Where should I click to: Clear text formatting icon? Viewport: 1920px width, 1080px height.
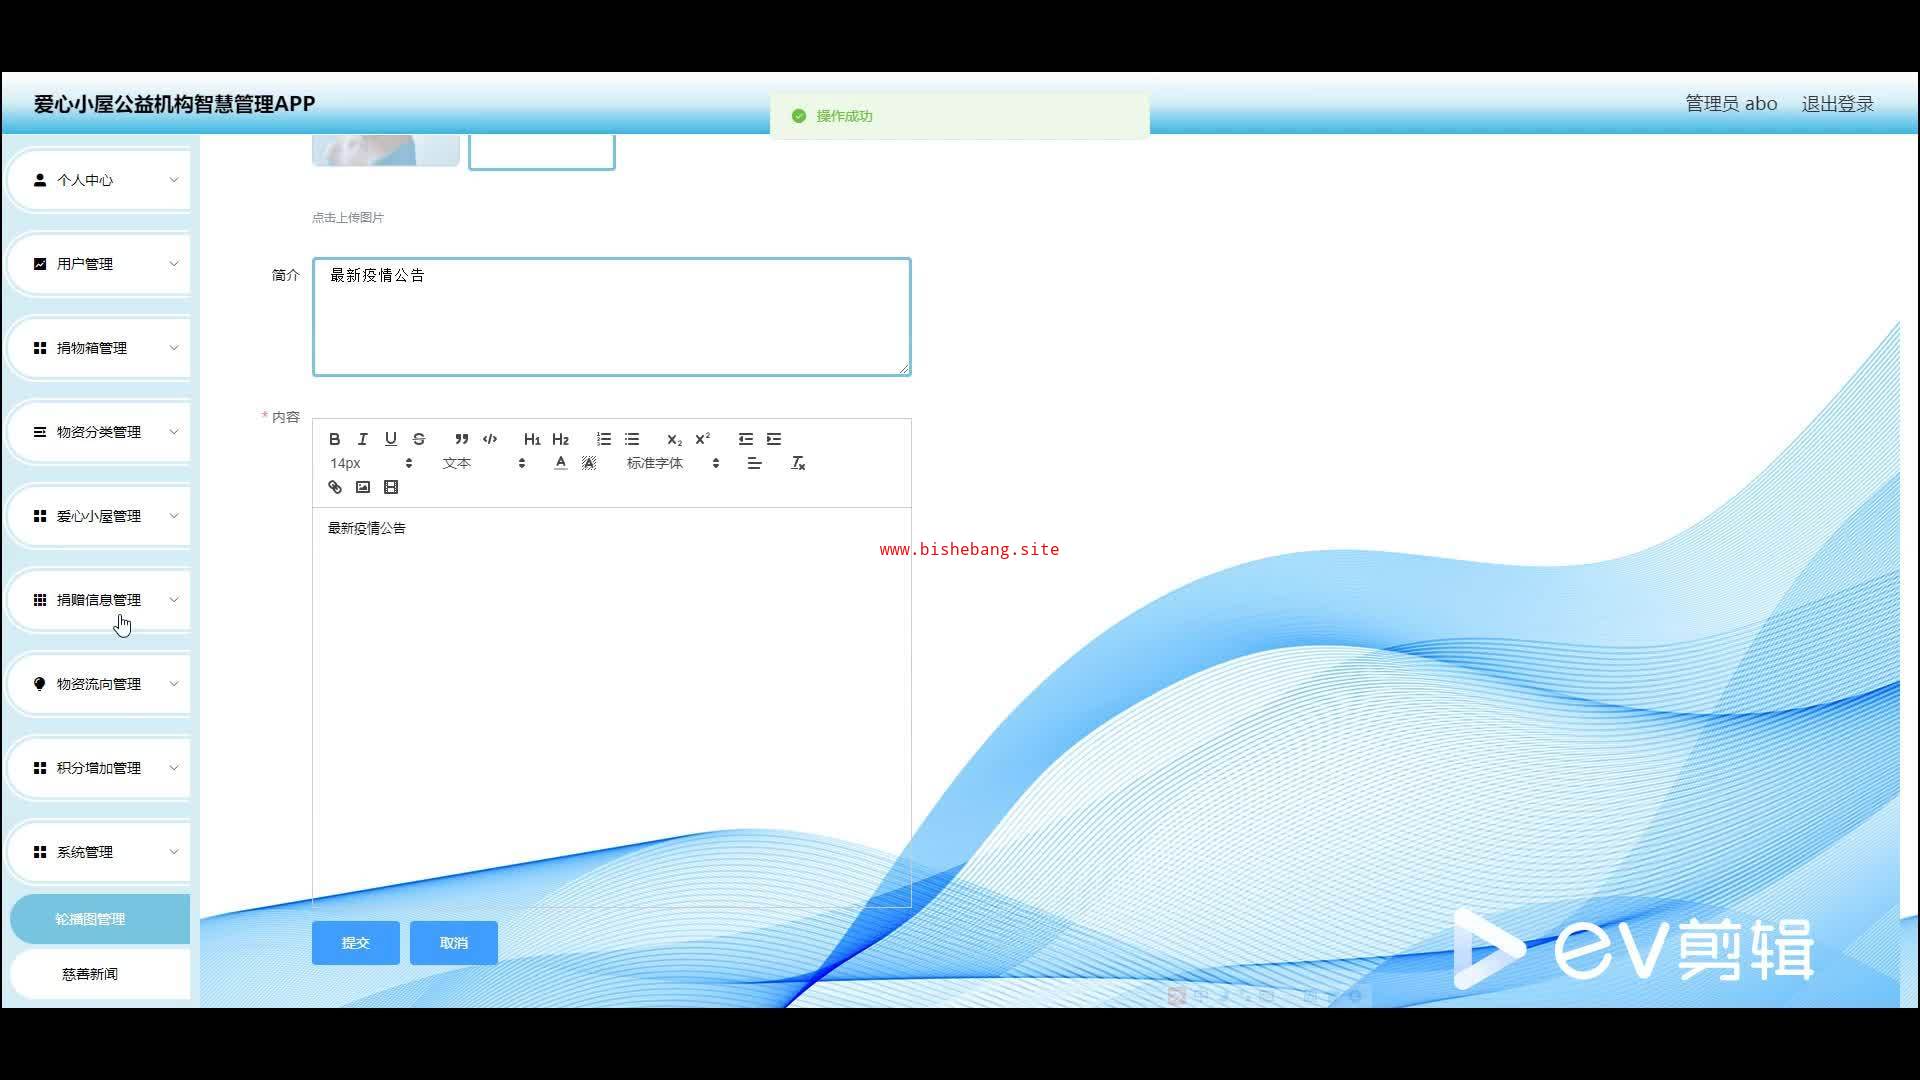pyautogui.click(x=798, y=463)
